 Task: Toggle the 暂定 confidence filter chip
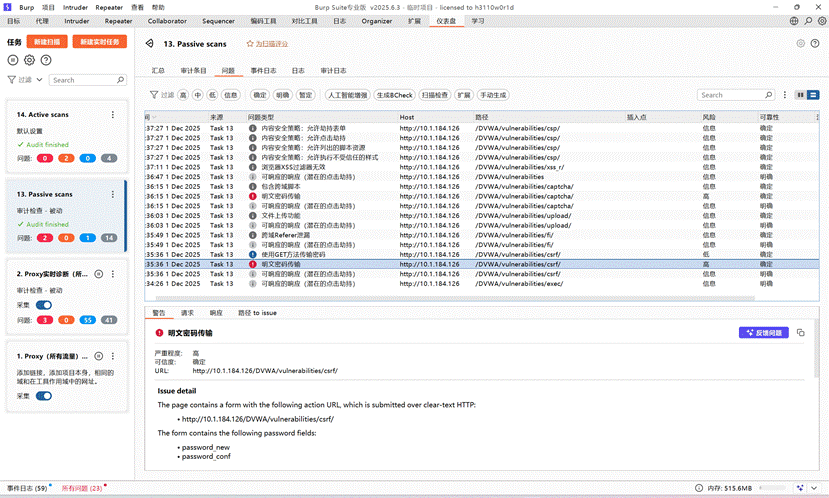point(306,95)
